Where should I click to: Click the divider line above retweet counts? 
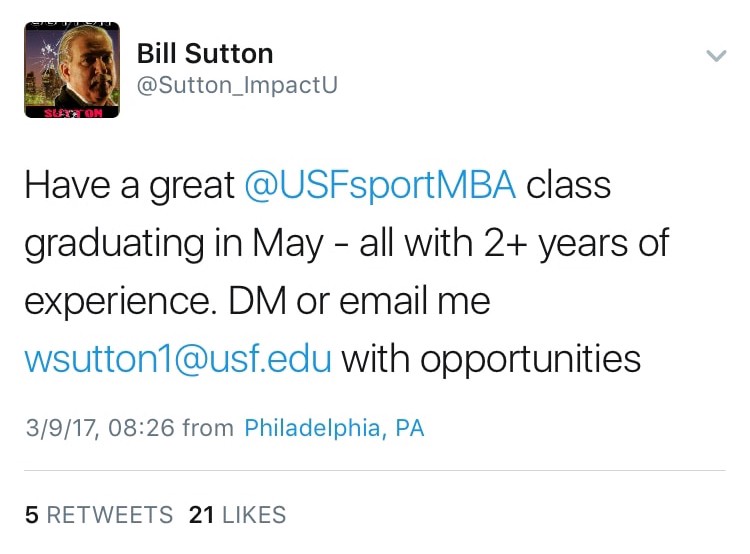tap(375, 470)
